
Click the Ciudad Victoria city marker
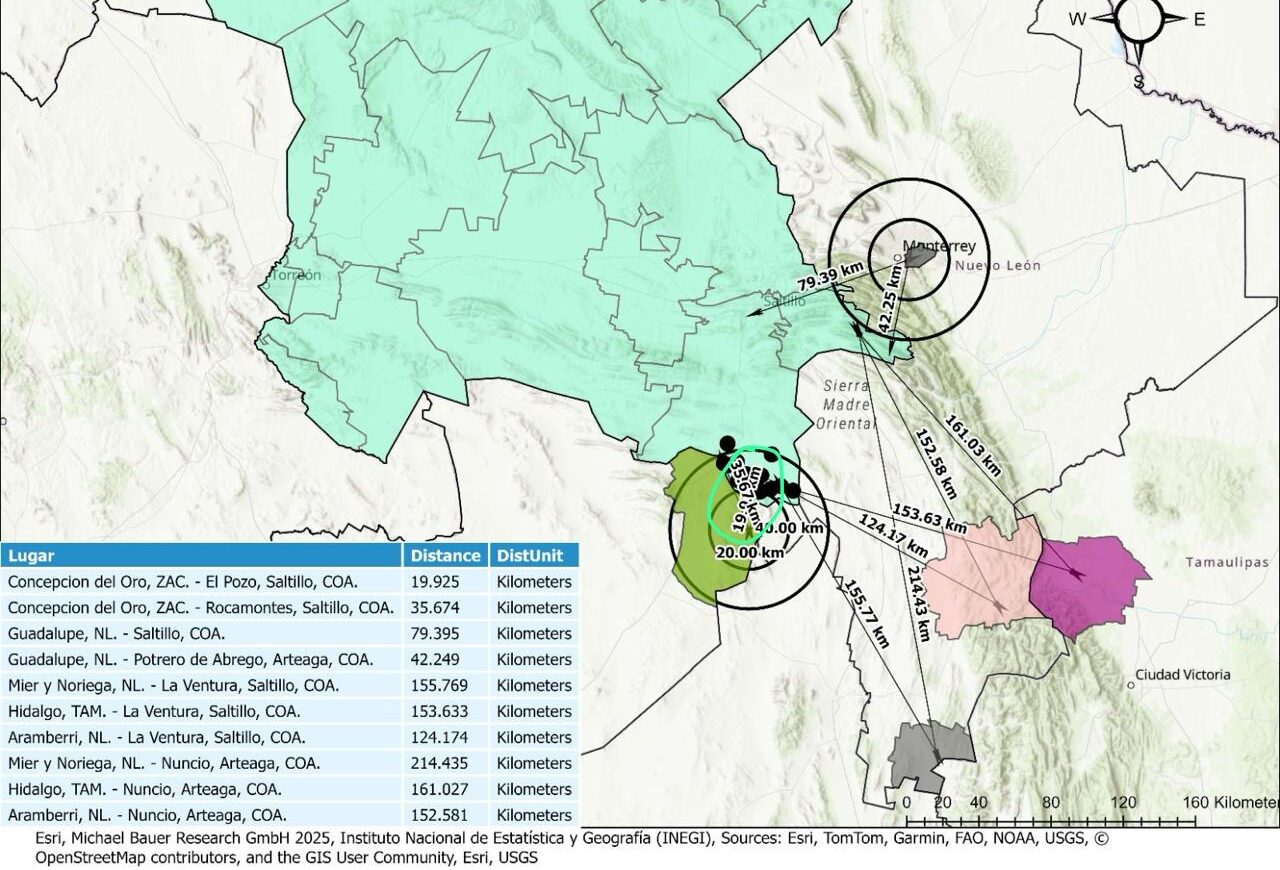(x=1131, y=685)
